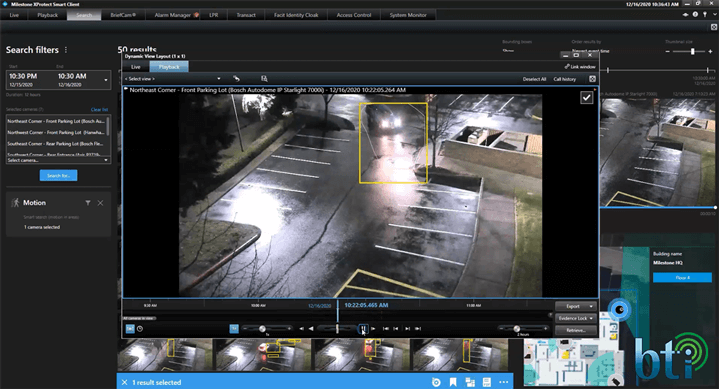
Task: Adjust the Thumbnail size slider
Action: tap(692, 51)
